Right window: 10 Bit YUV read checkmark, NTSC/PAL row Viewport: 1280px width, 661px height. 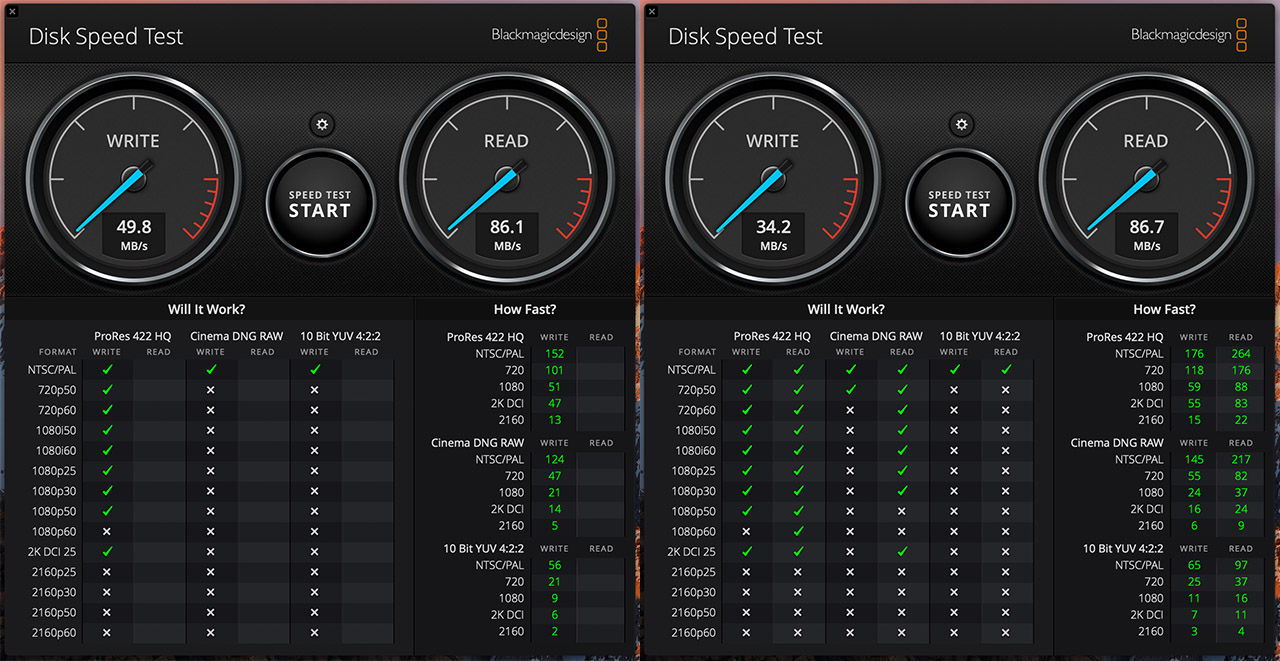pos(1006,369)
